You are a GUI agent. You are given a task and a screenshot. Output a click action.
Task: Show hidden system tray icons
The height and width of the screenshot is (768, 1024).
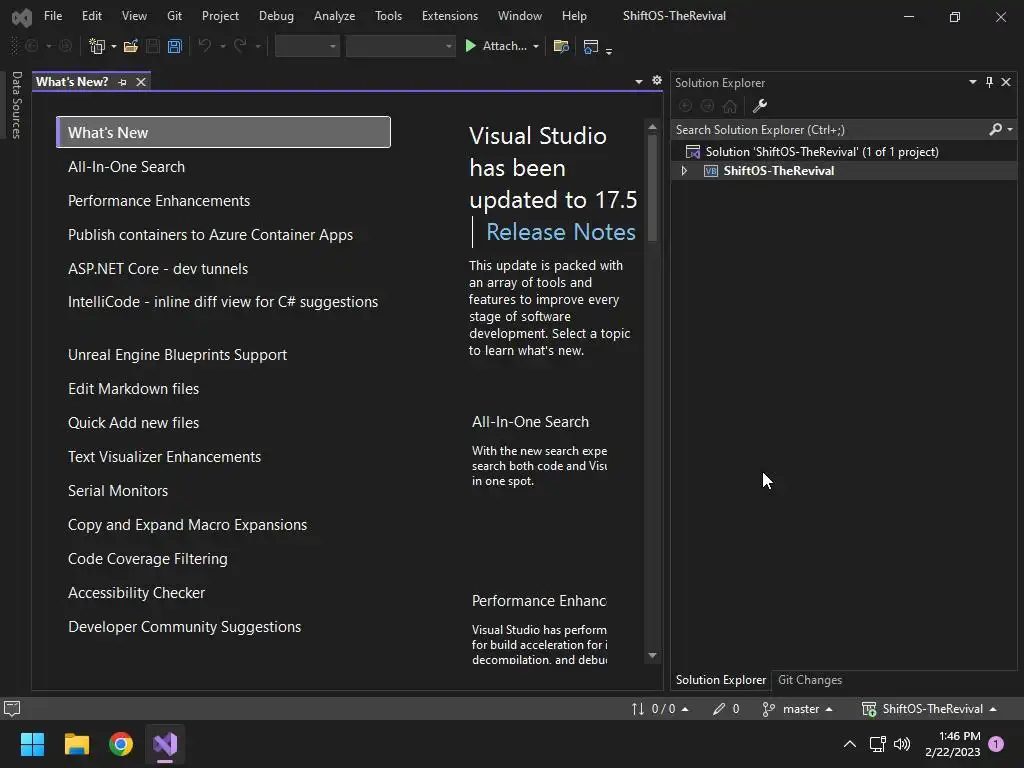[850, 744]
